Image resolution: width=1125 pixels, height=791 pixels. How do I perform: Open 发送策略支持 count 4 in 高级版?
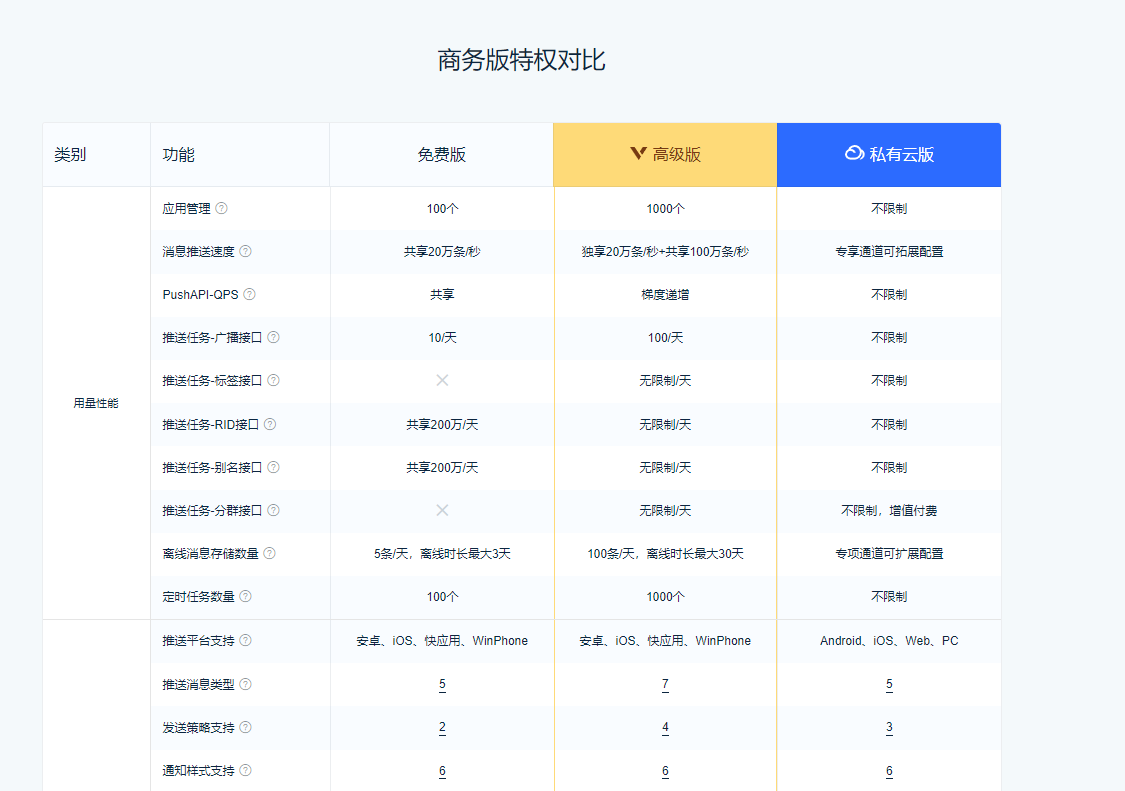[x=665, y=727]
